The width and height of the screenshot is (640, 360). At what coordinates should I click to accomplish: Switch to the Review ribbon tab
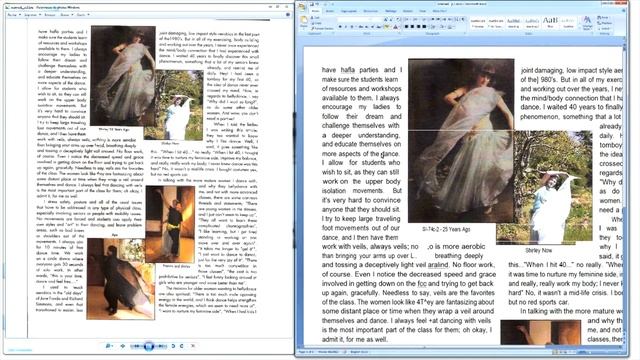coord(407,11)
